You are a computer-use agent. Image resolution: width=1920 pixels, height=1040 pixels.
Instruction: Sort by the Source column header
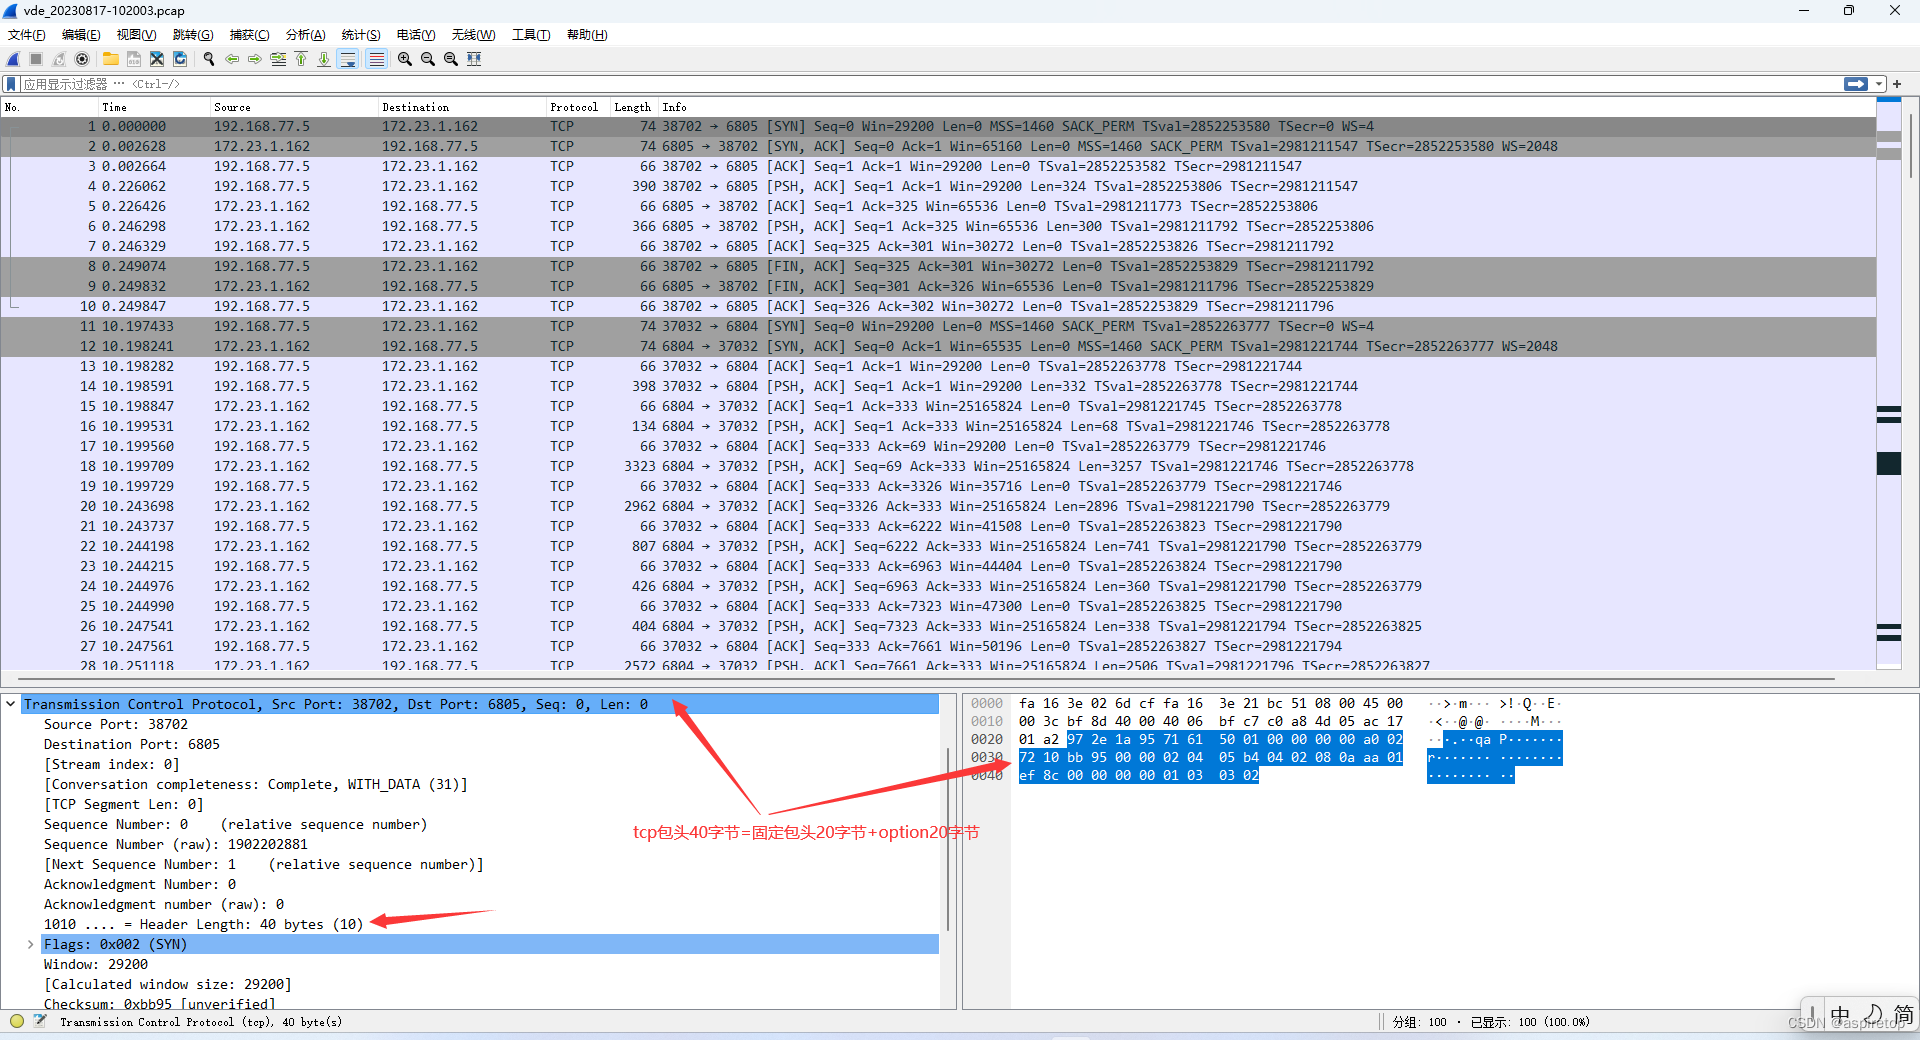(x=294, y=107)
